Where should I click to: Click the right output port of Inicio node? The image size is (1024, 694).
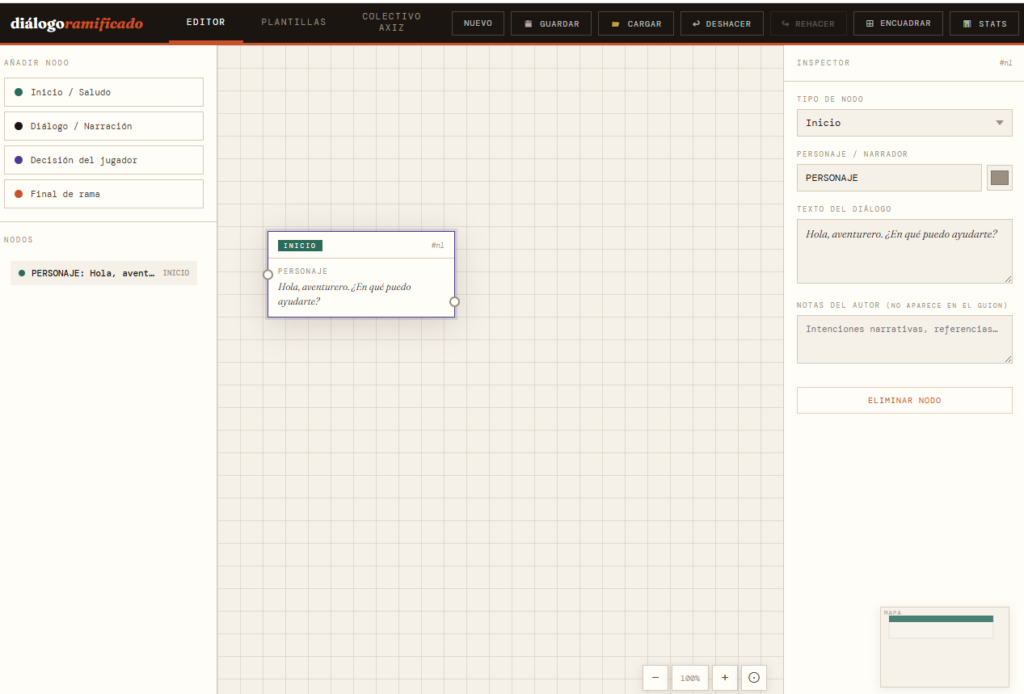pos(454,301)
